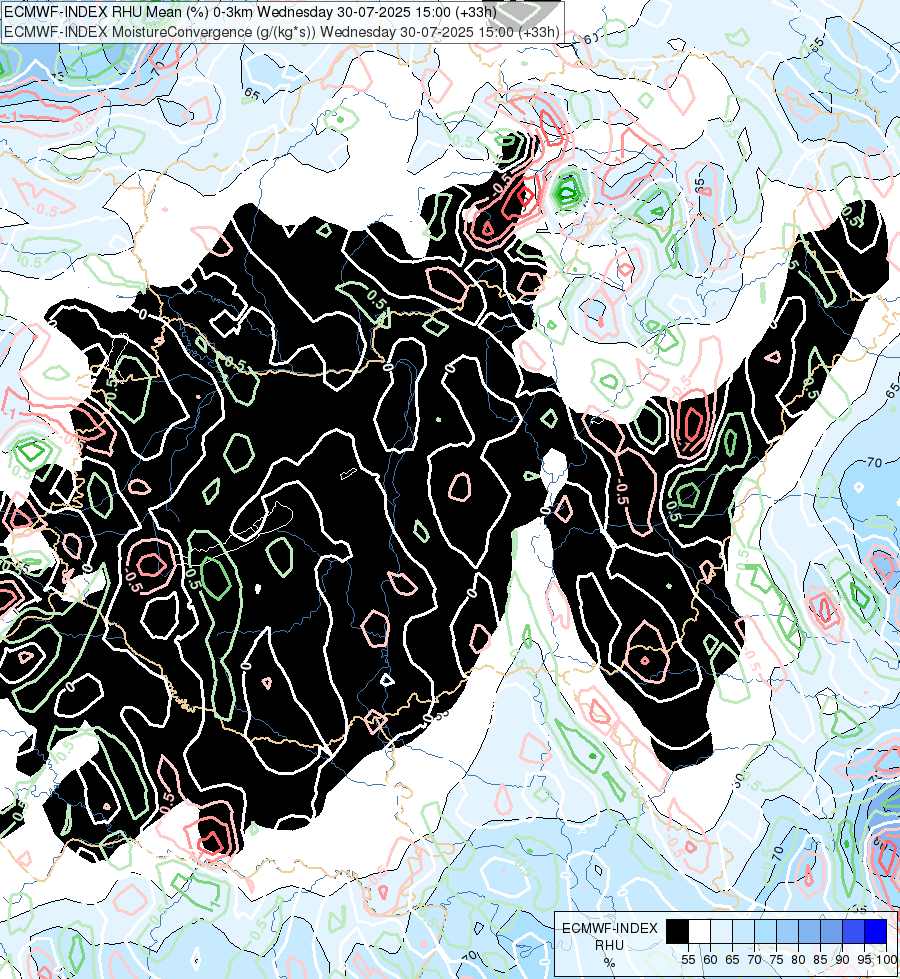Click the RHU Mean title line
900x979 pixels.
coord(250,12)
